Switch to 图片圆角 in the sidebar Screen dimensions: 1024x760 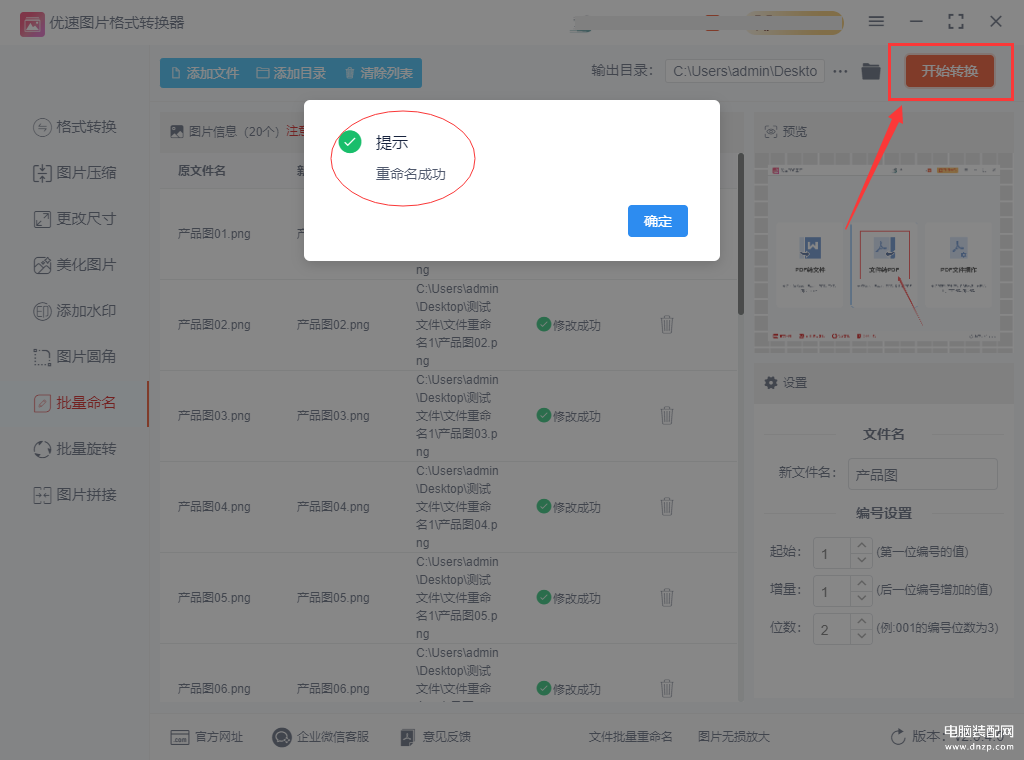coord(74,356)
